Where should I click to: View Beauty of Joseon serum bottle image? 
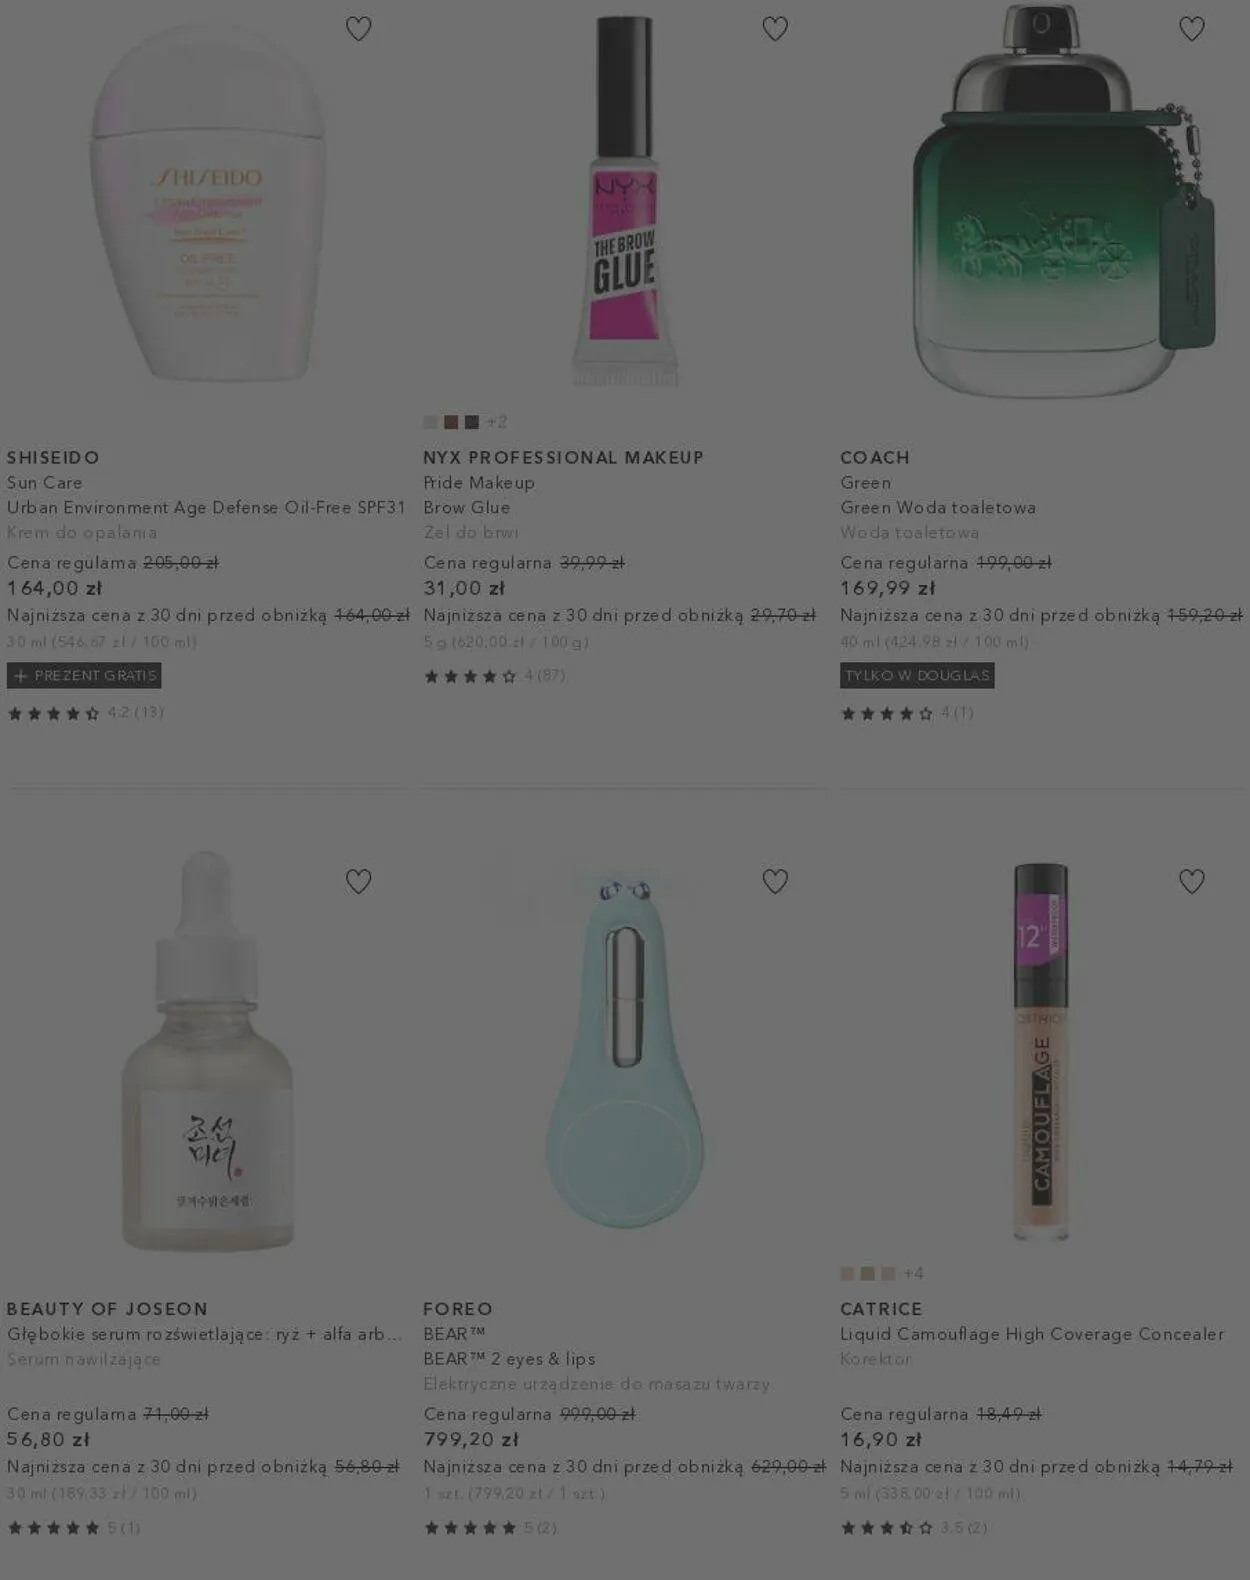(208, 1050)
